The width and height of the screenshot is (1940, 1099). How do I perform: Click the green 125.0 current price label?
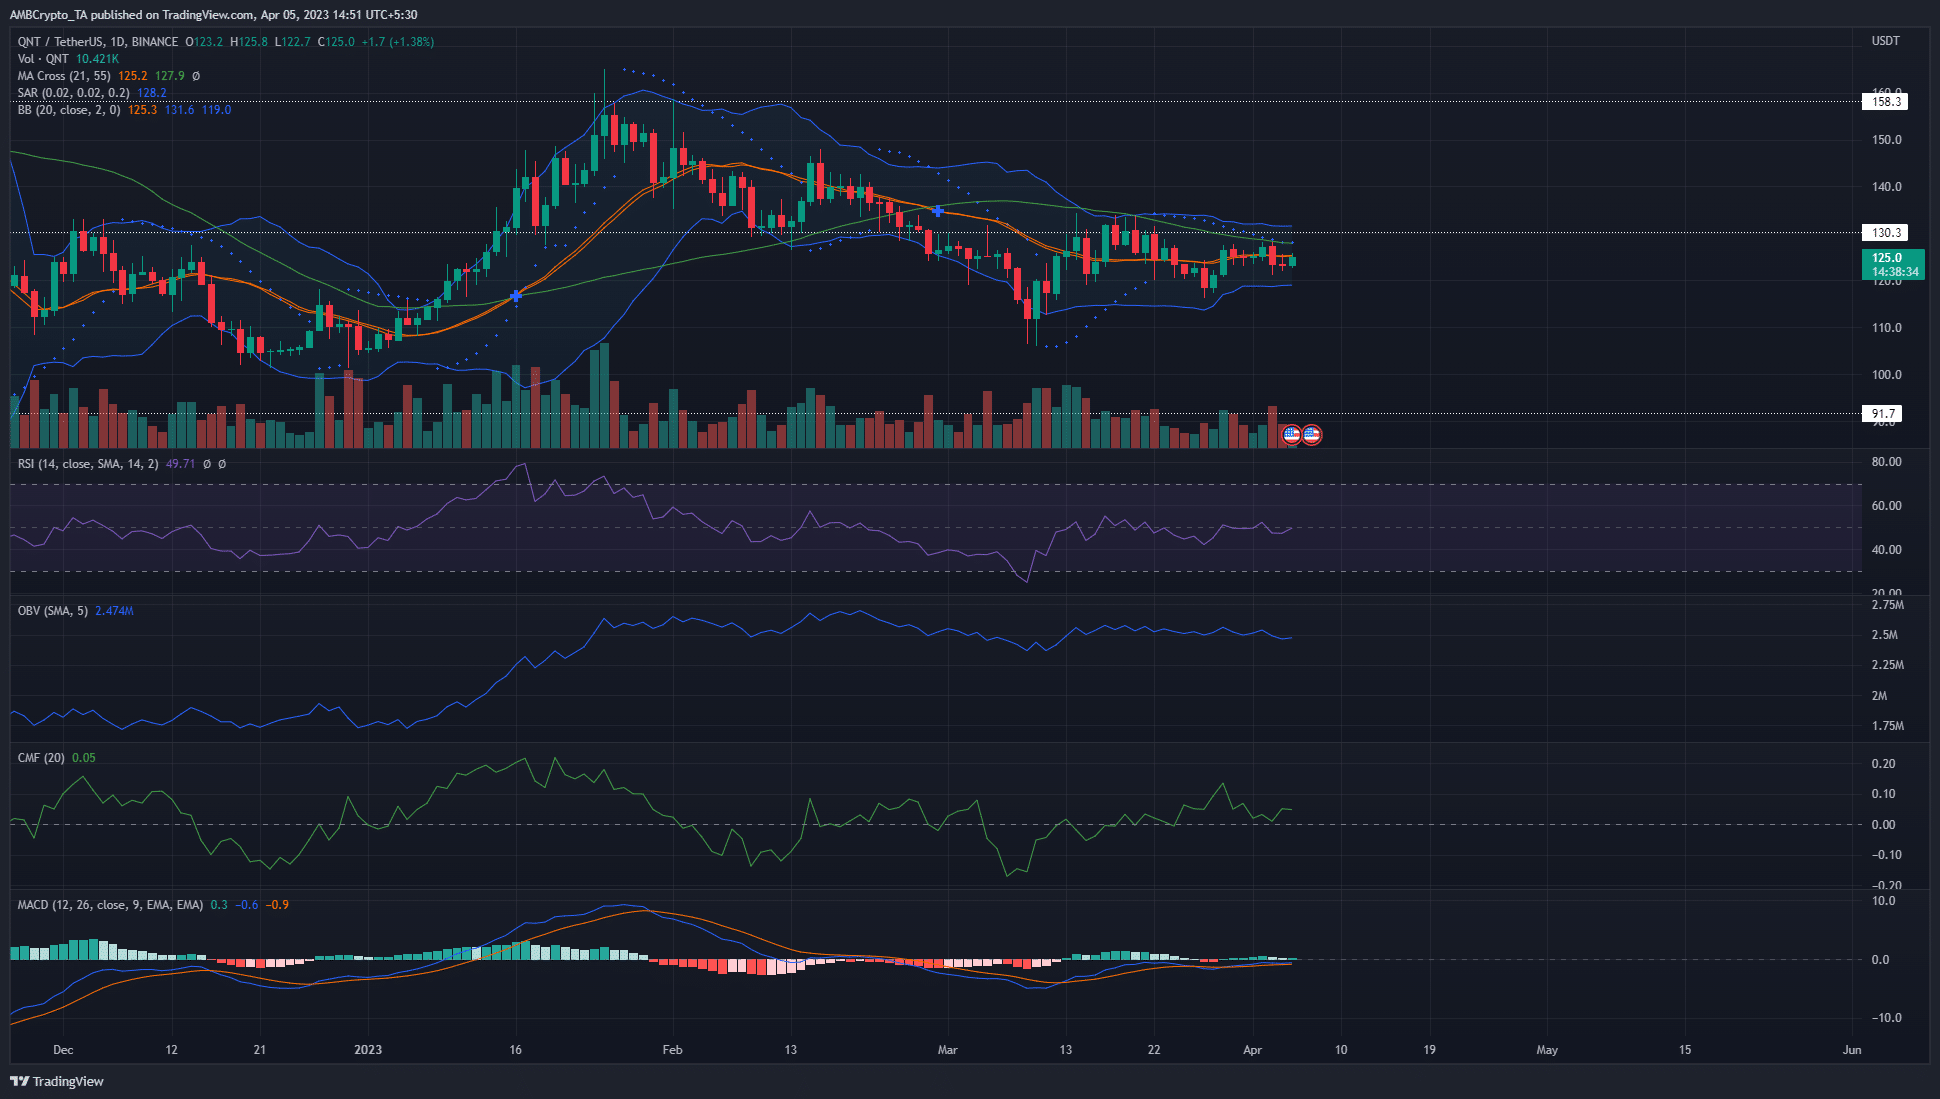(1894, 264)
